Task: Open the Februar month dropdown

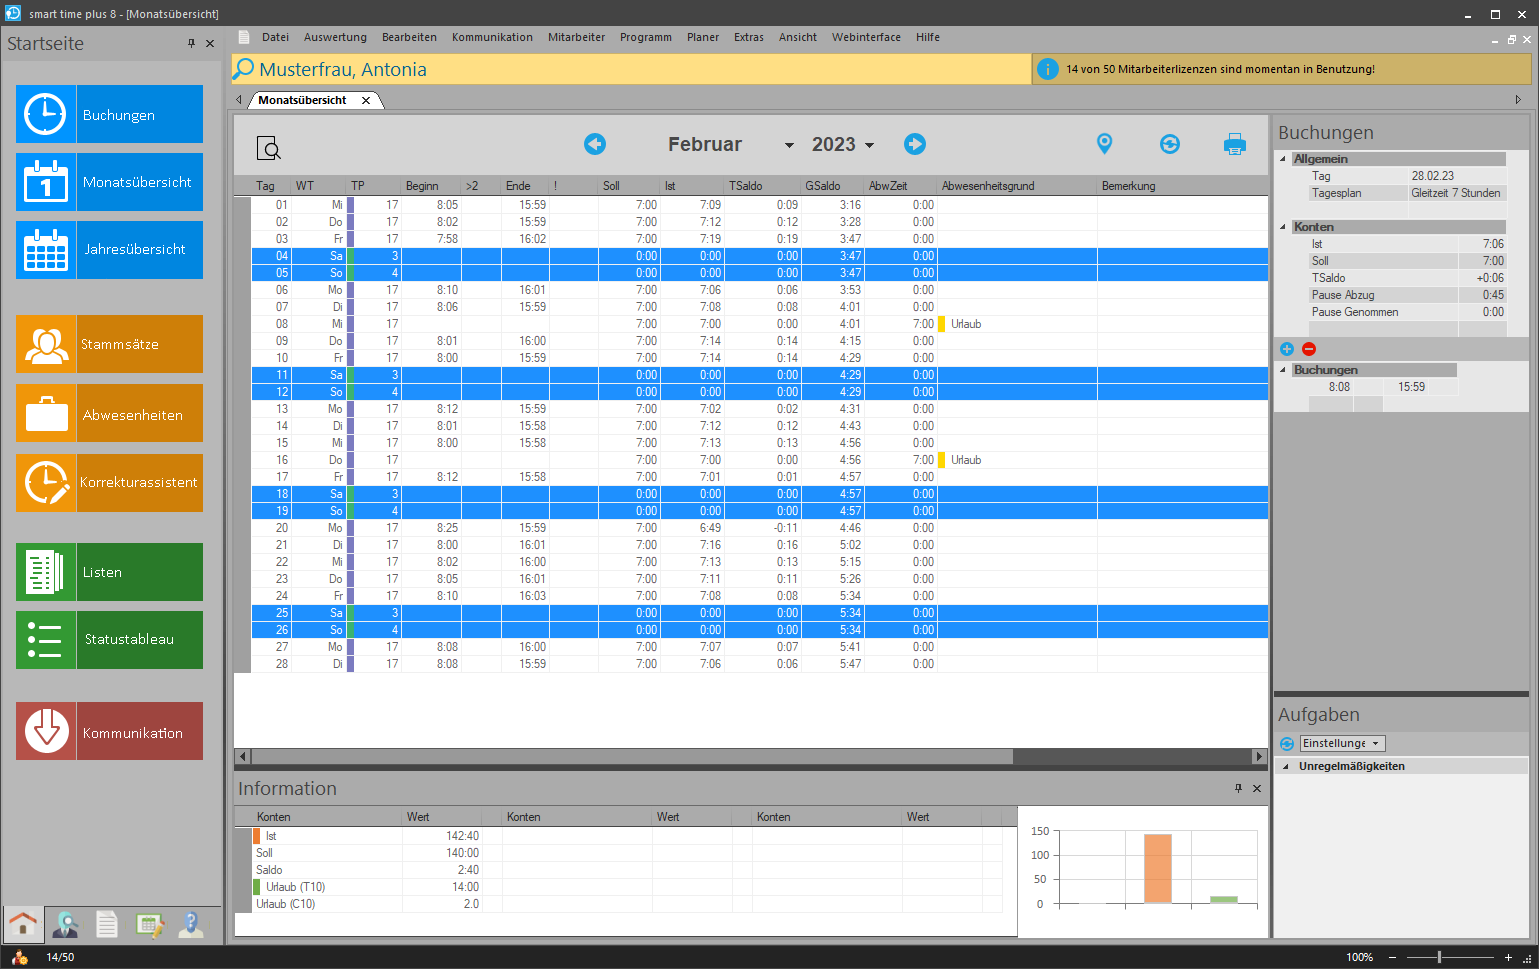Action: pos(789,145)
